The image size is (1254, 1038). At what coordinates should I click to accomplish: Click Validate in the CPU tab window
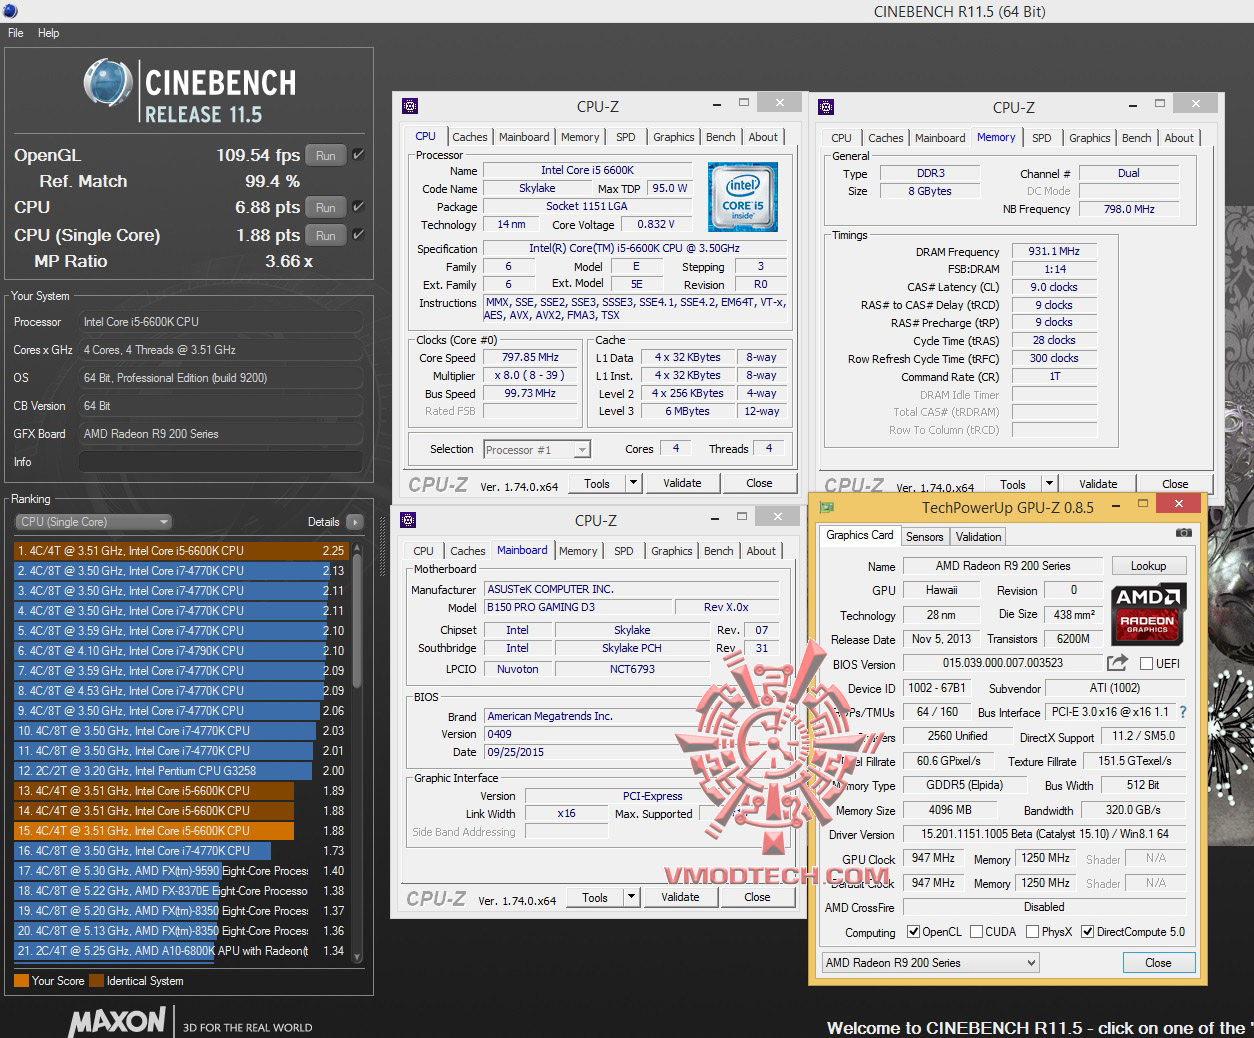click(682, 483)
